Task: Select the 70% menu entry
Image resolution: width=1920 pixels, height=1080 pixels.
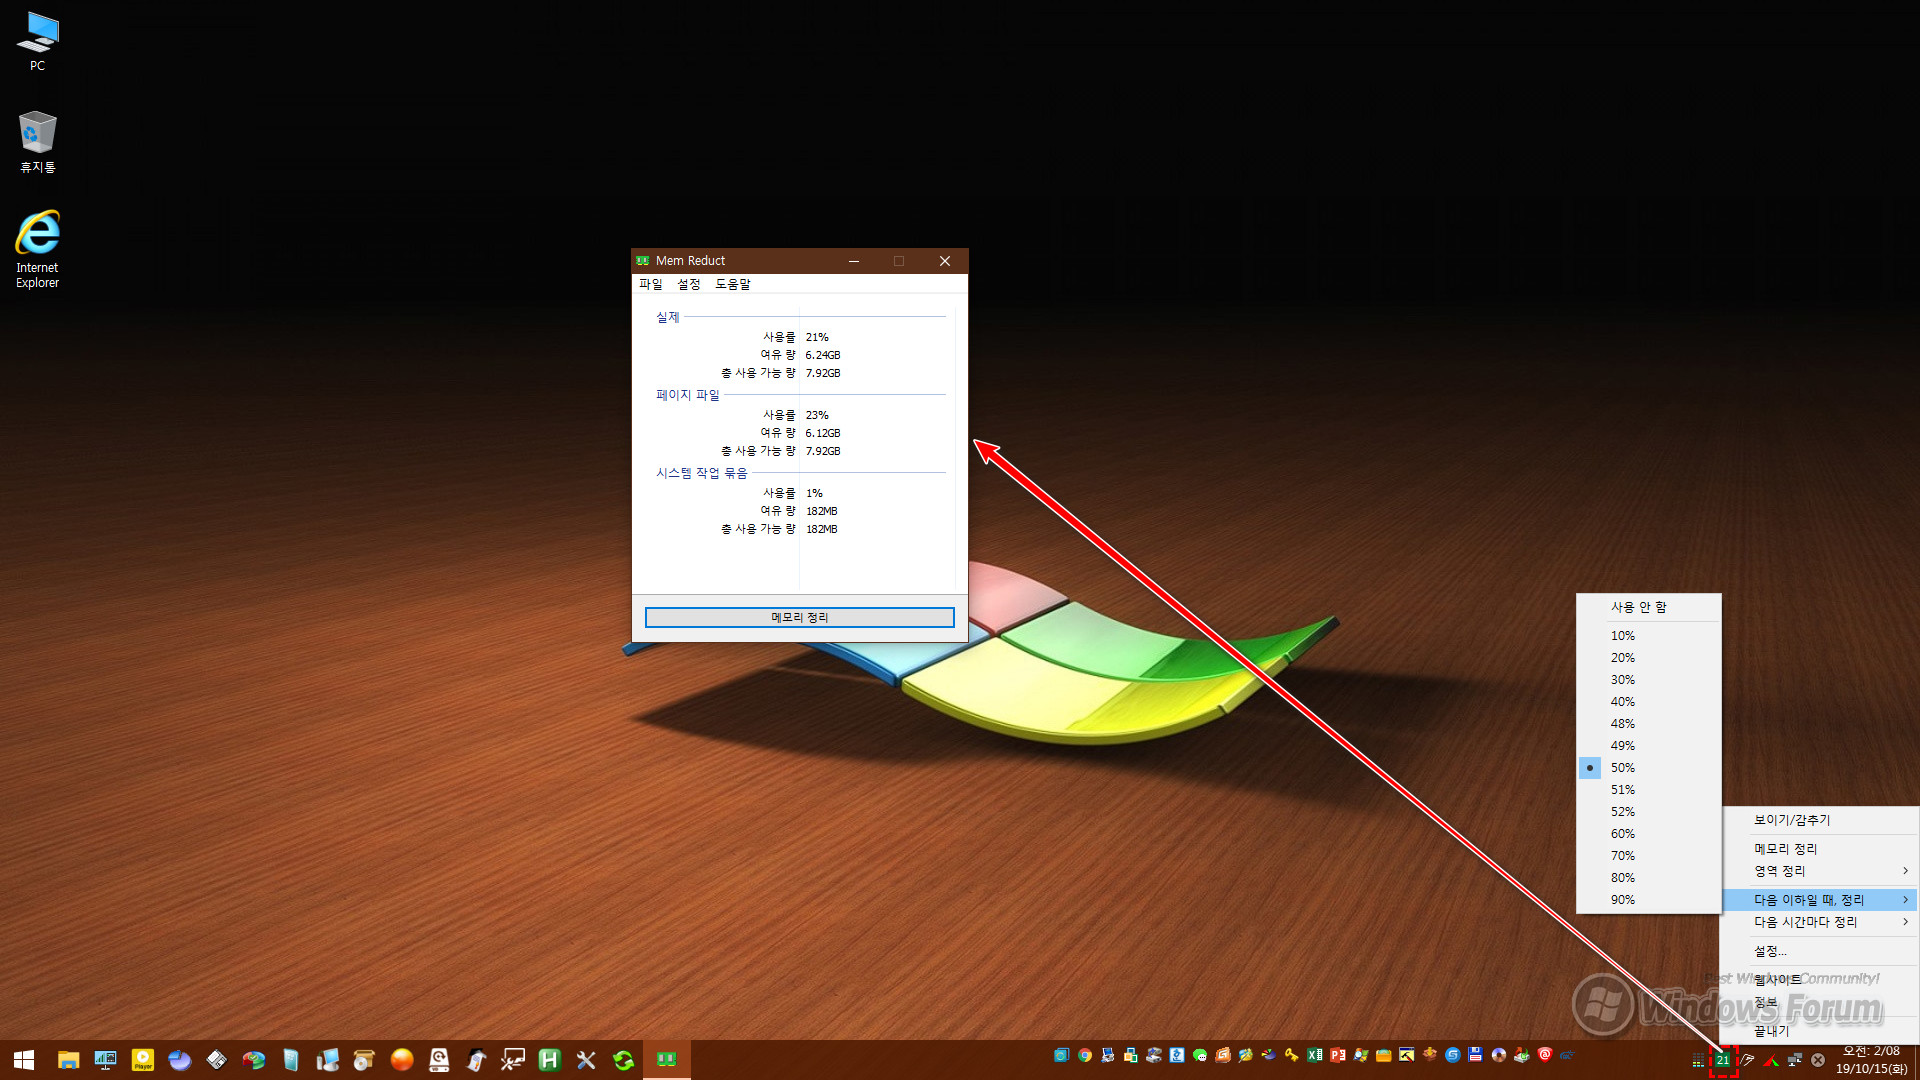Action: click(x=1649, y=856)
